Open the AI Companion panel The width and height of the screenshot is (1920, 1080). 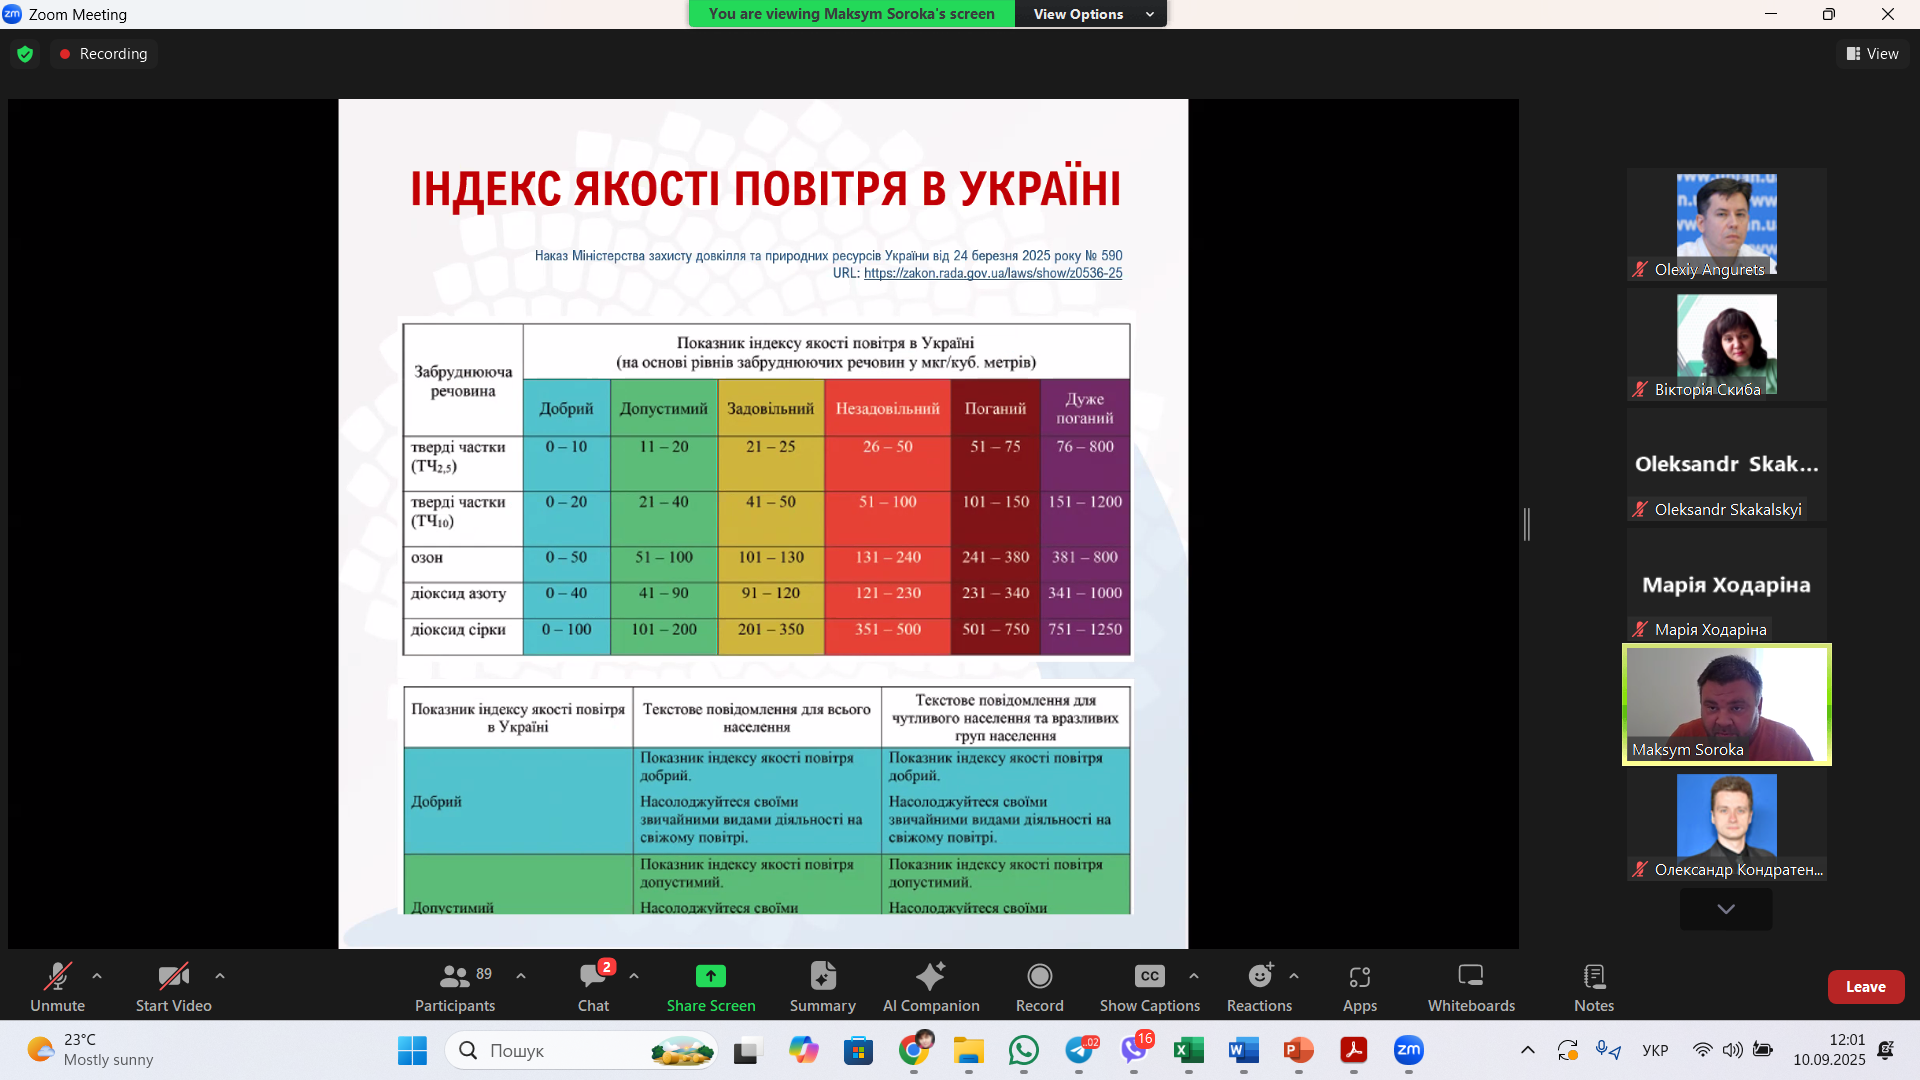930,985
